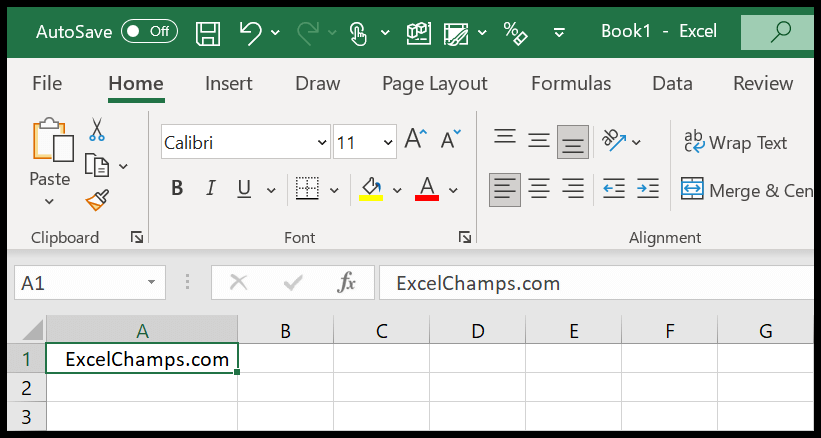Switch to the Formulas tab
Viewport: 821px width, 438px height.
pyautogui.click(x=571, y=84)
